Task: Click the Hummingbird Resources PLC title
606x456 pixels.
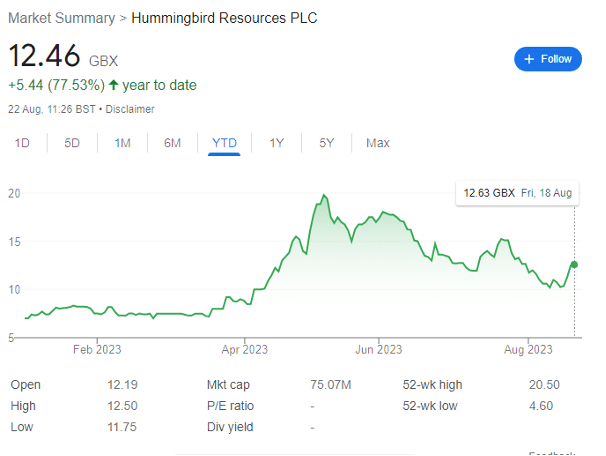Action: tap(224, 18)
